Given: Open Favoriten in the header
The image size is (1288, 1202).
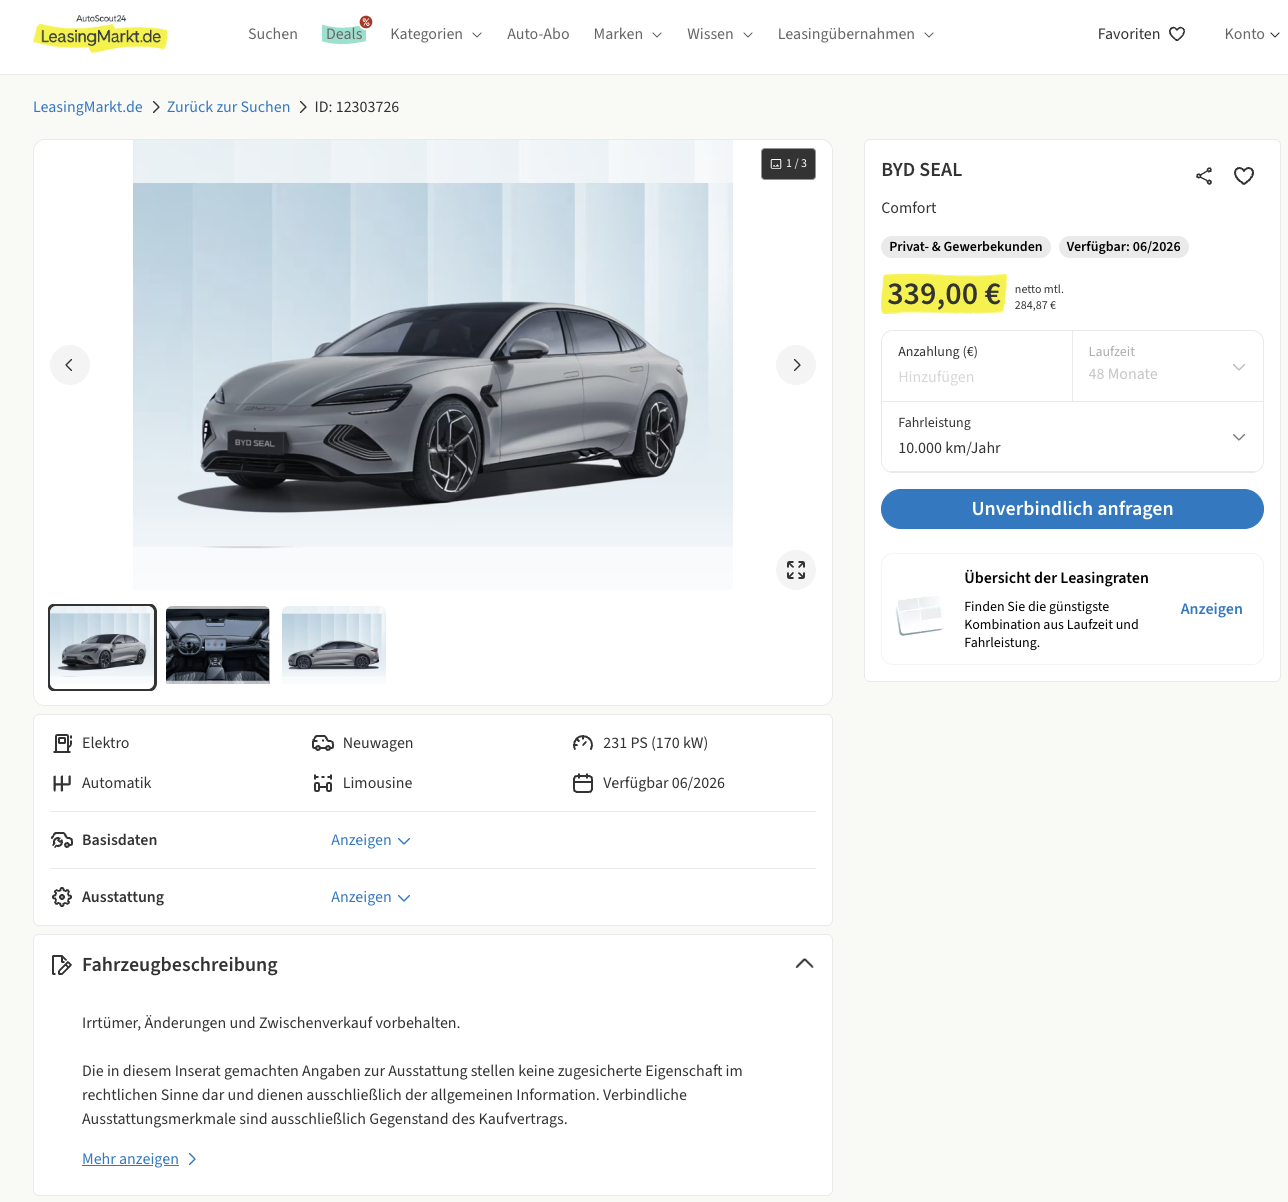Looking at the screenshot, I should pos(1141,34).
